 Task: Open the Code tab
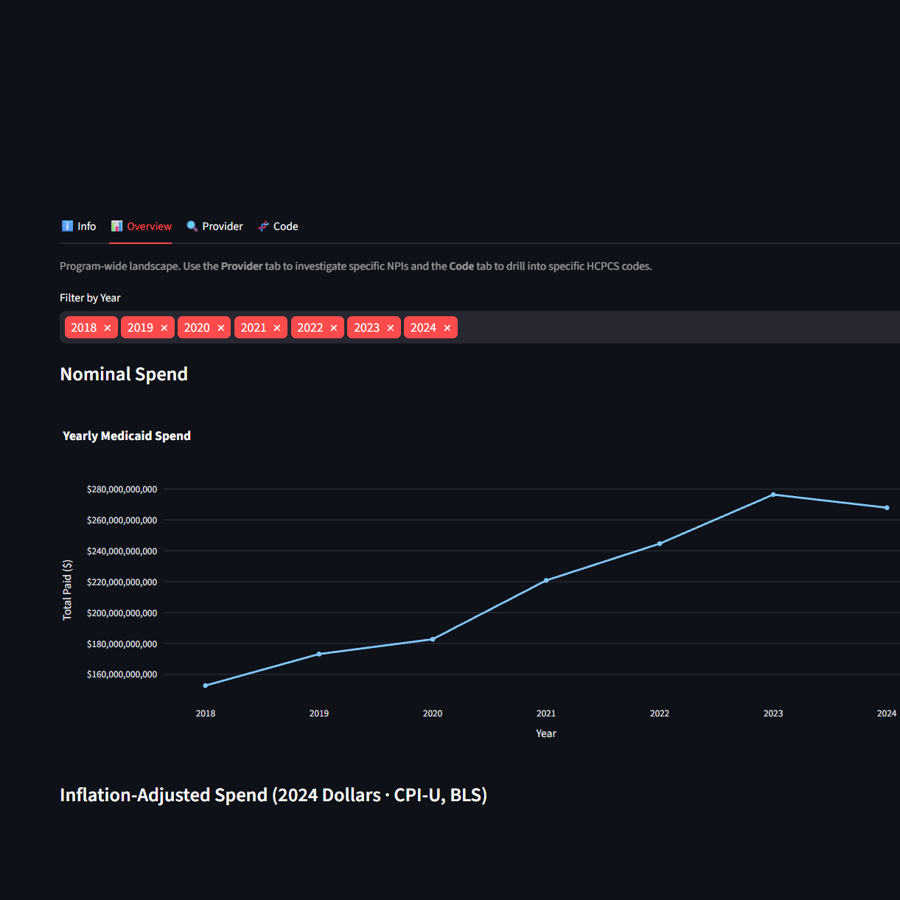(278, 226)
